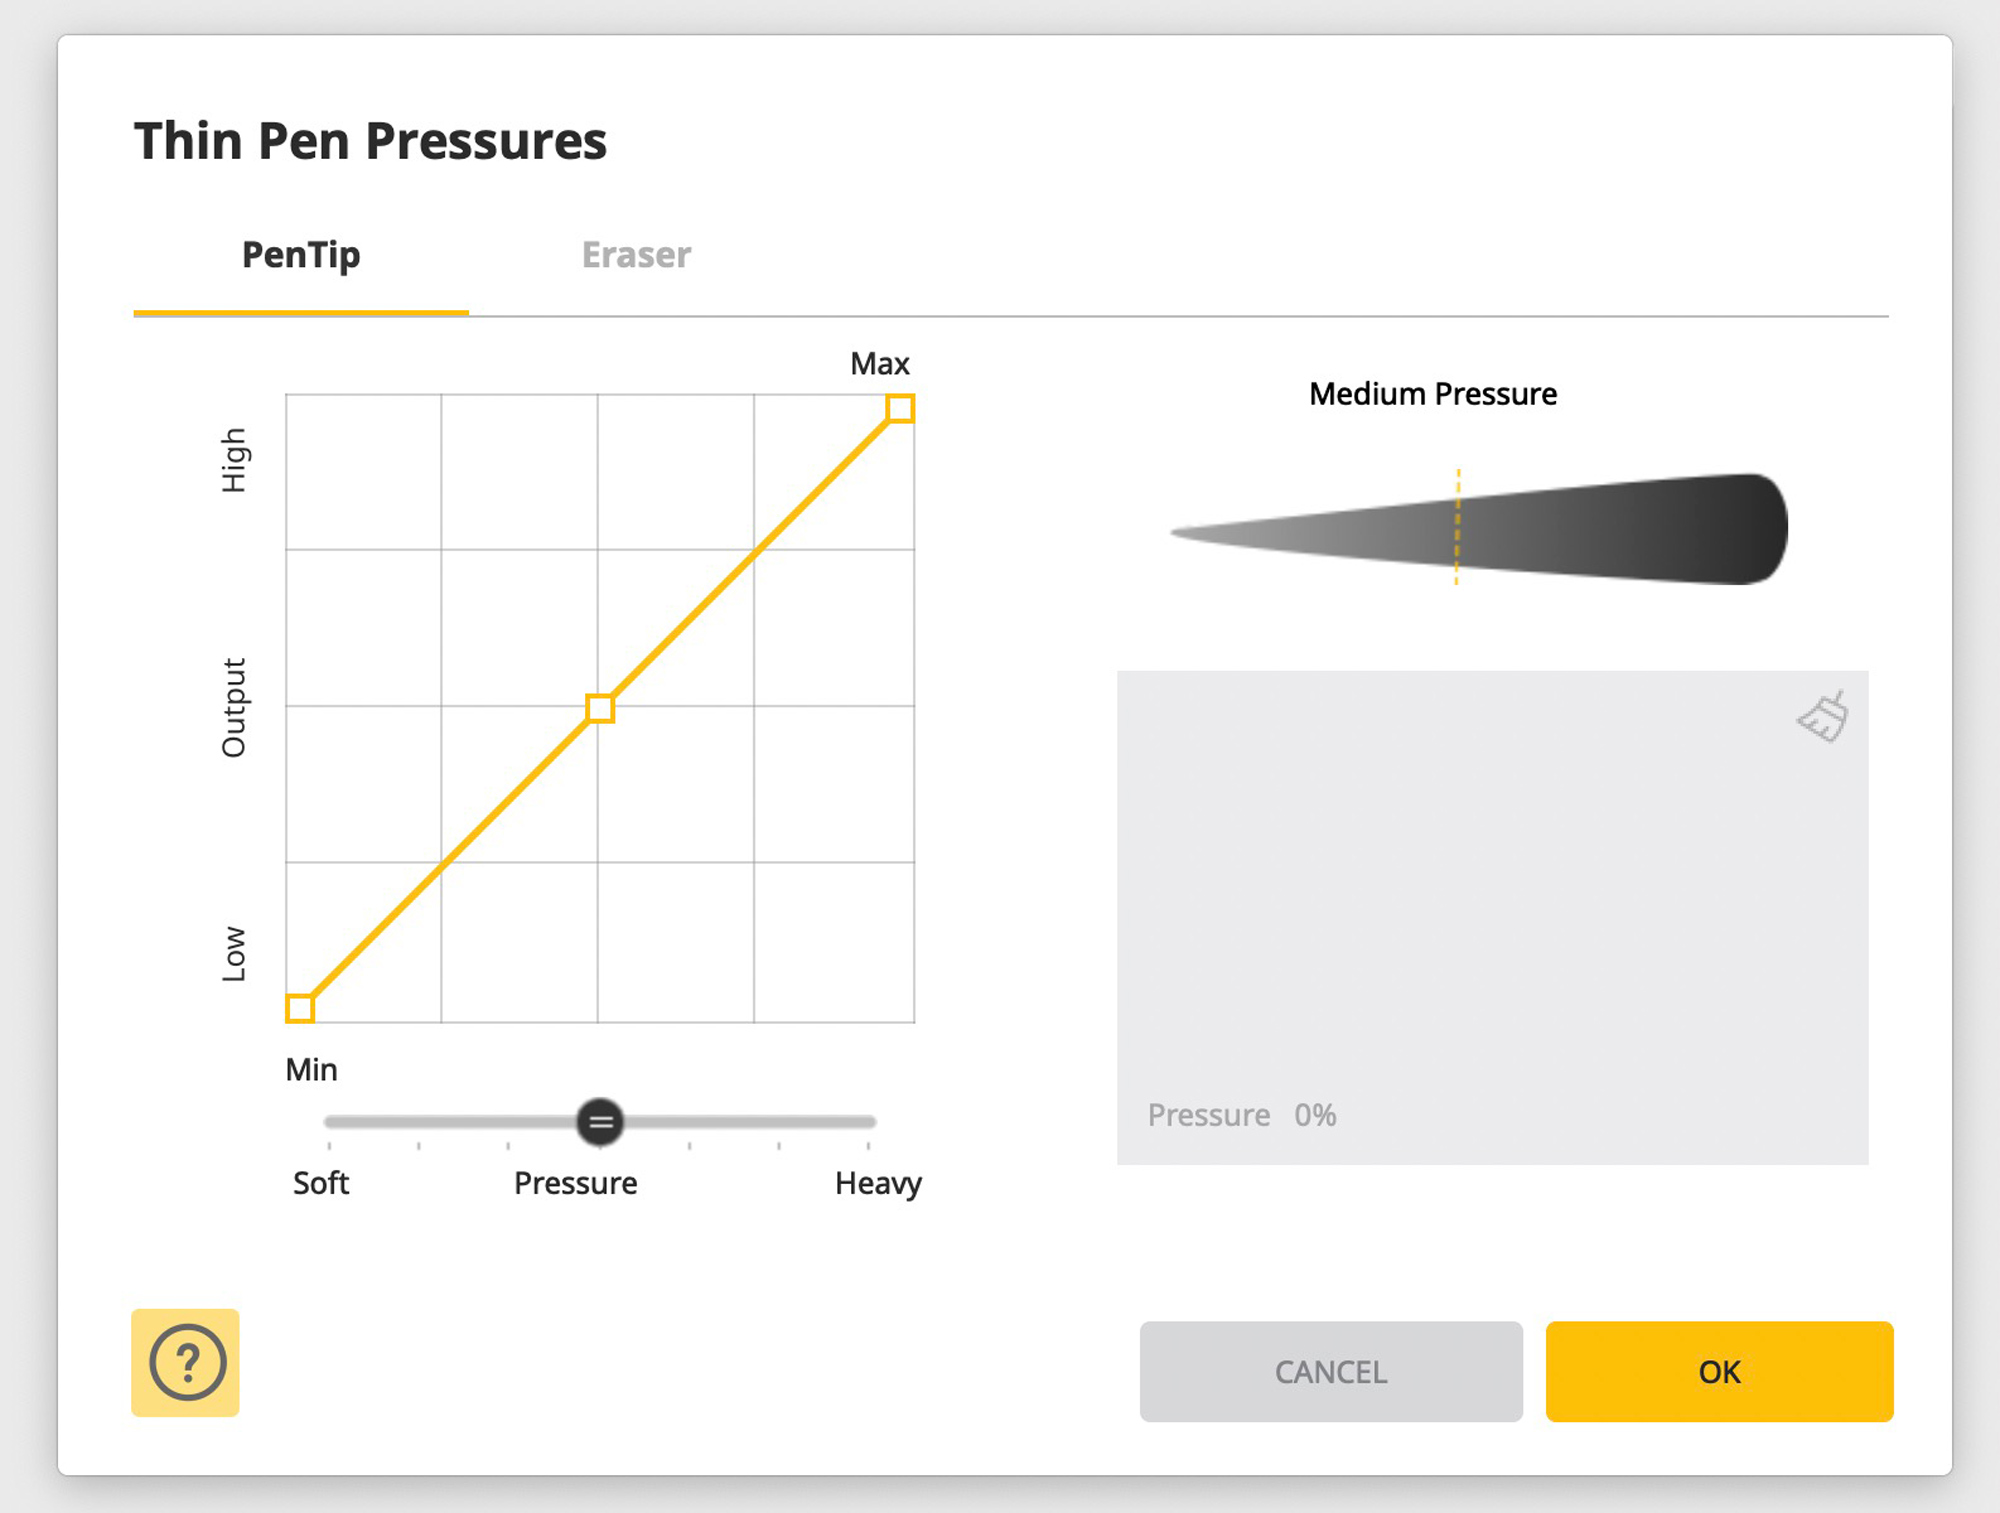The height and width of the screenshot is (1513, 2000).
Task: Click the CANCEL button
Action: tap(1330, 1371)
